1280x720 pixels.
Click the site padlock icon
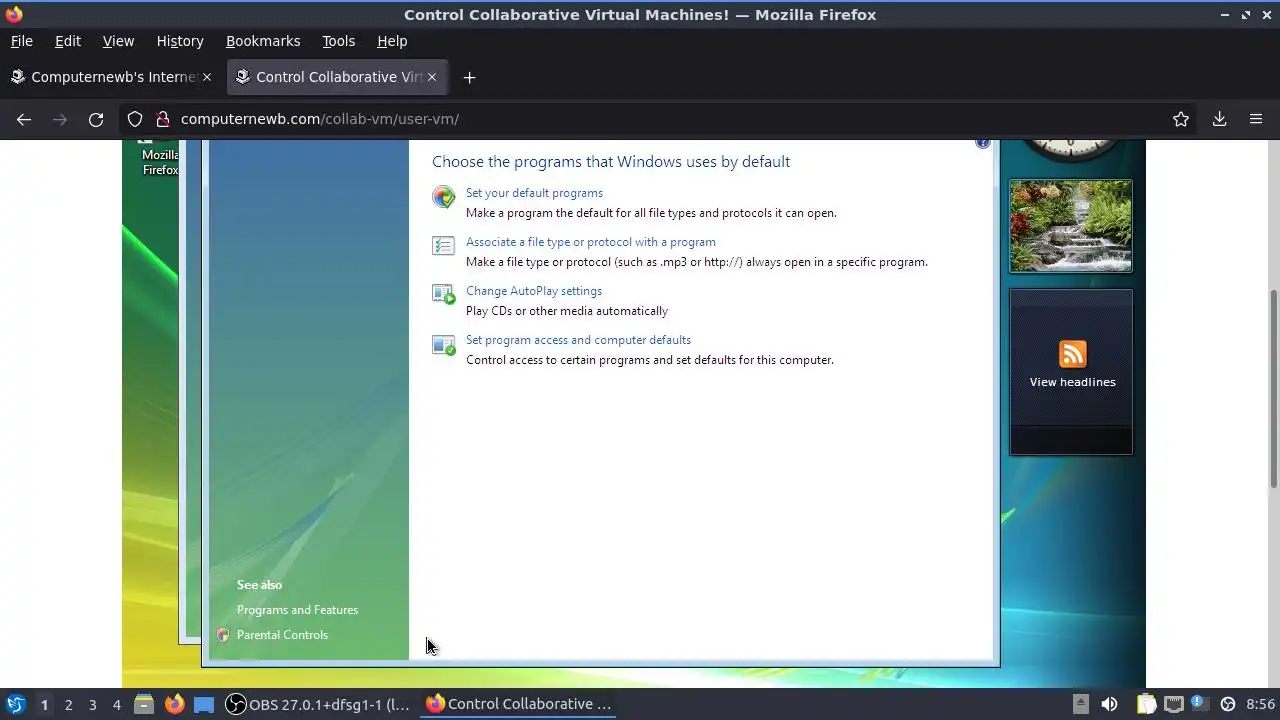click(x=163, y=119)
